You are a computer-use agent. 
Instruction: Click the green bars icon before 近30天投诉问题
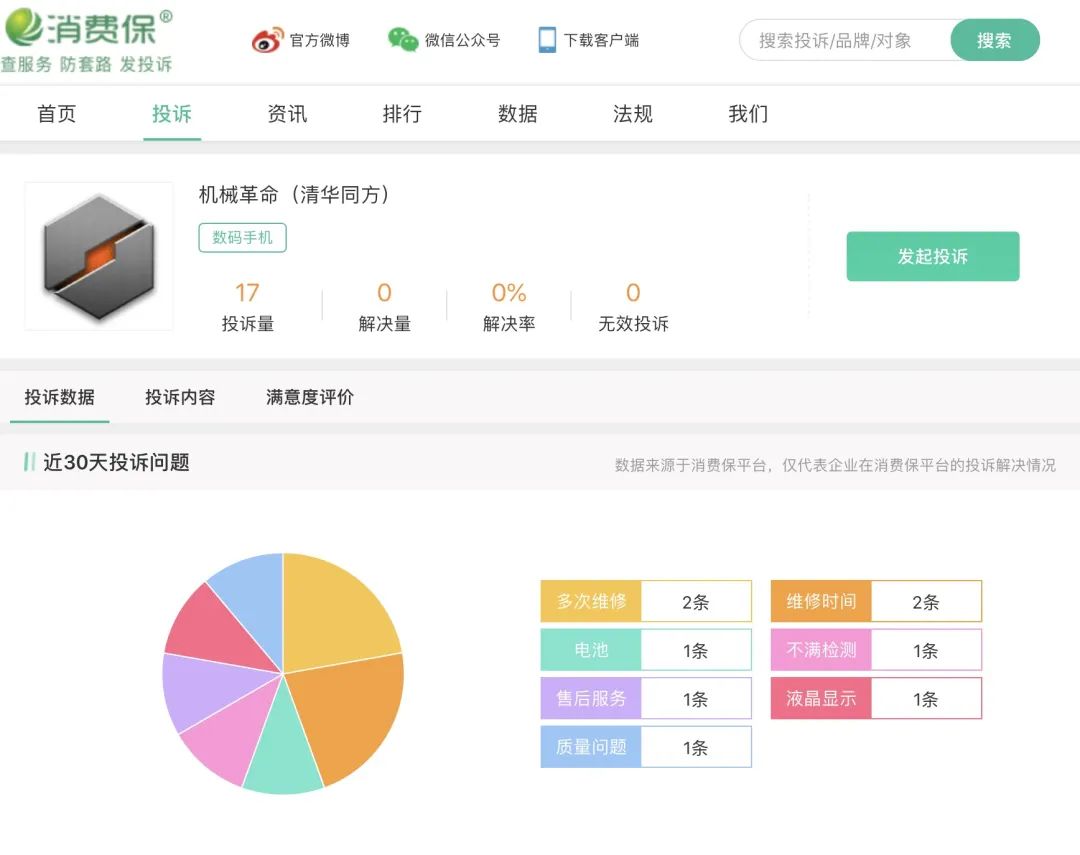(x=30, y=463)
